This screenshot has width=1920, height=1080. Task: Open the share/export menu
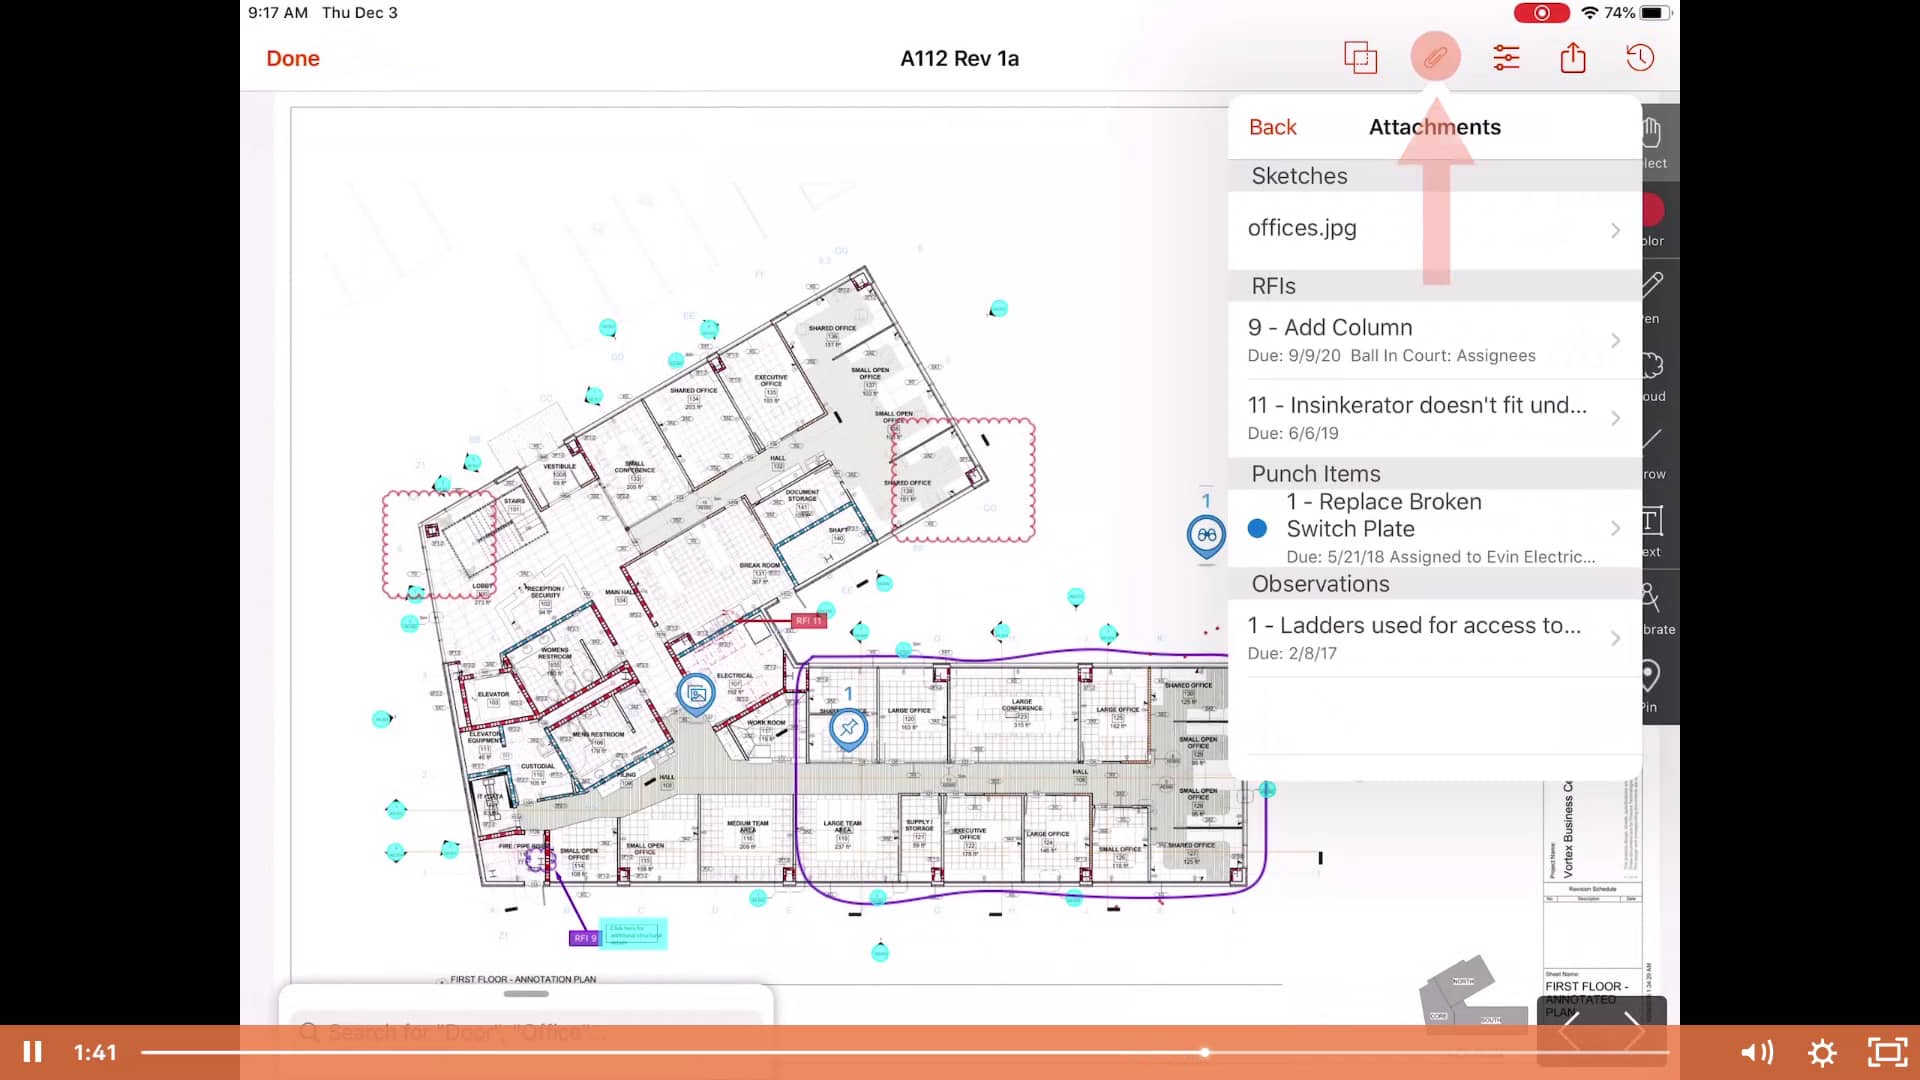pyautogui.click(x=1573, y=58)
